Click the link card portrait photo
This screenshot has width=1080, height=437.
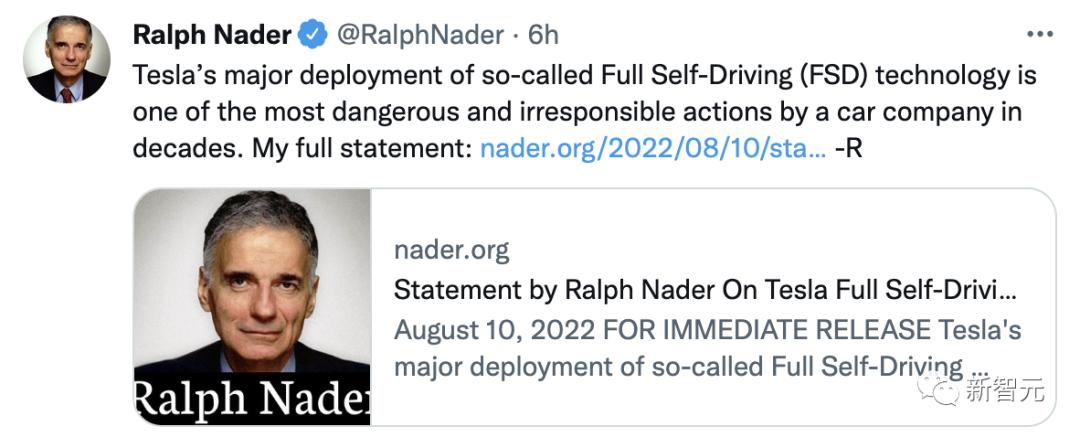(x=252, y=290)
